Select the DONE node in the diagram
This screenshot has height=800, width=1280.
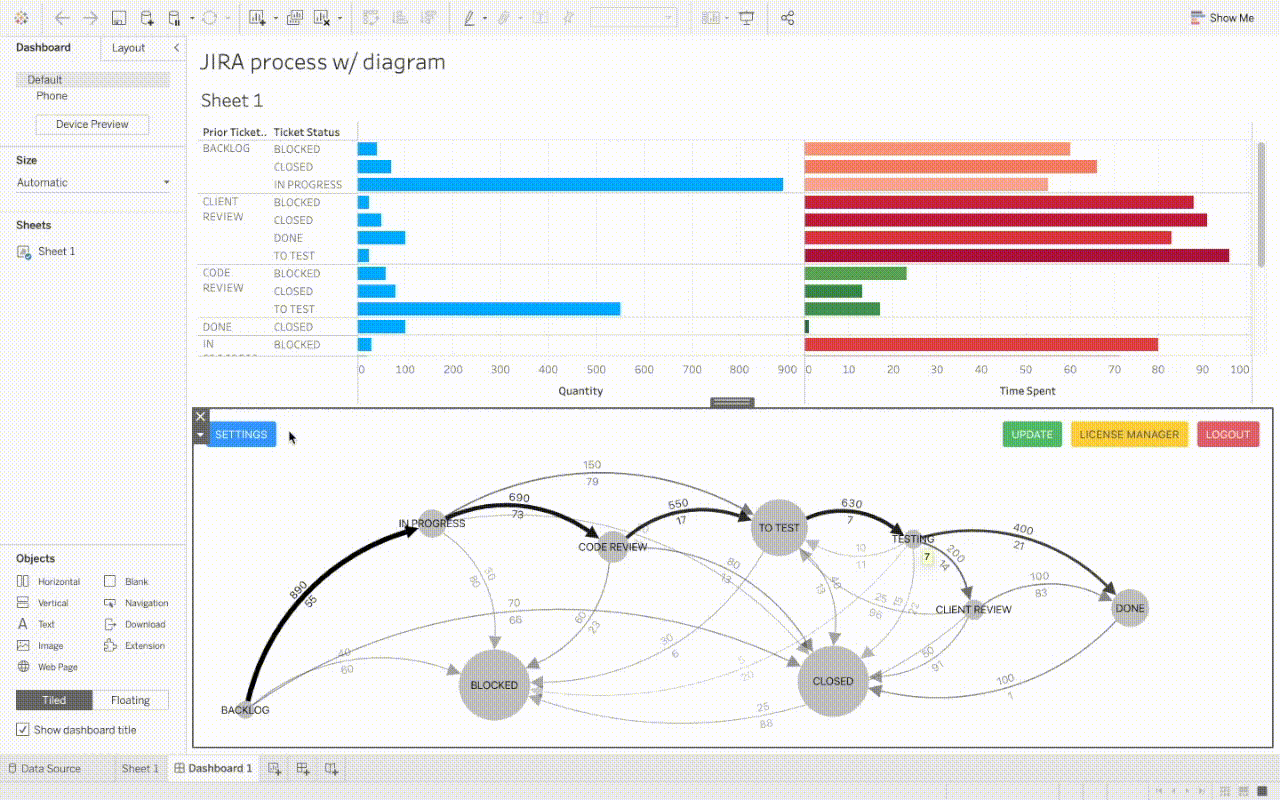[x=1130, y=608]
